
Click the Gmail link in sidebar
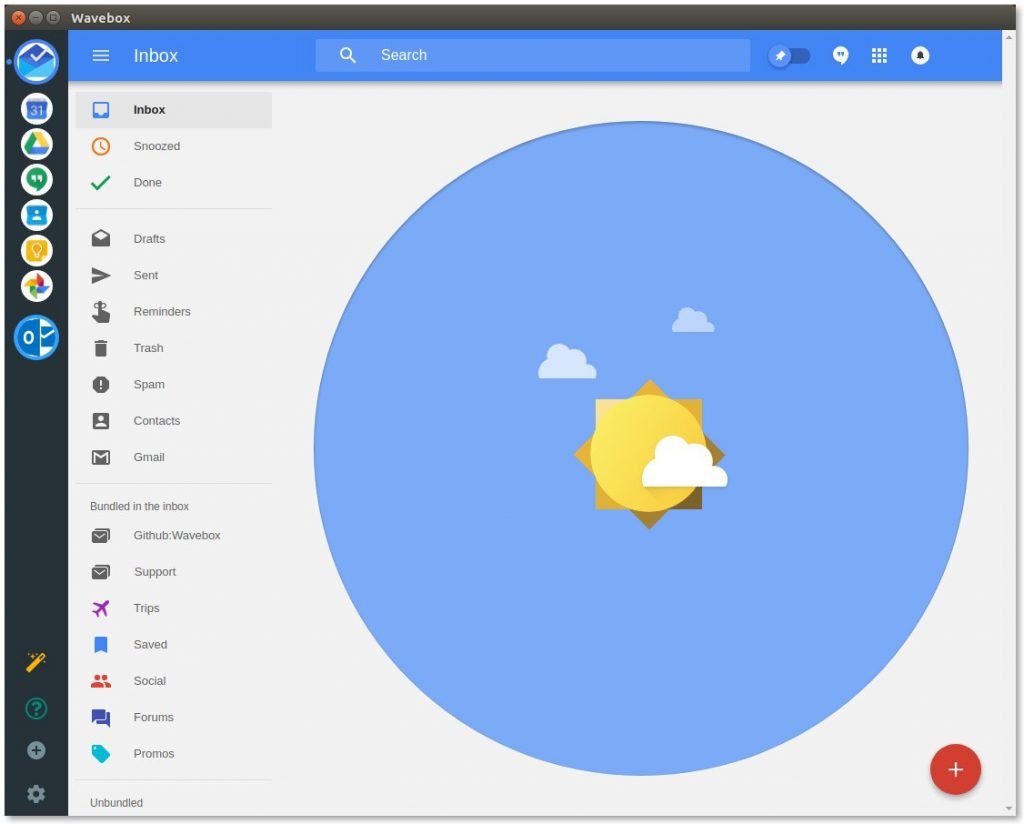pyautogui.click(x=149, y=457)
